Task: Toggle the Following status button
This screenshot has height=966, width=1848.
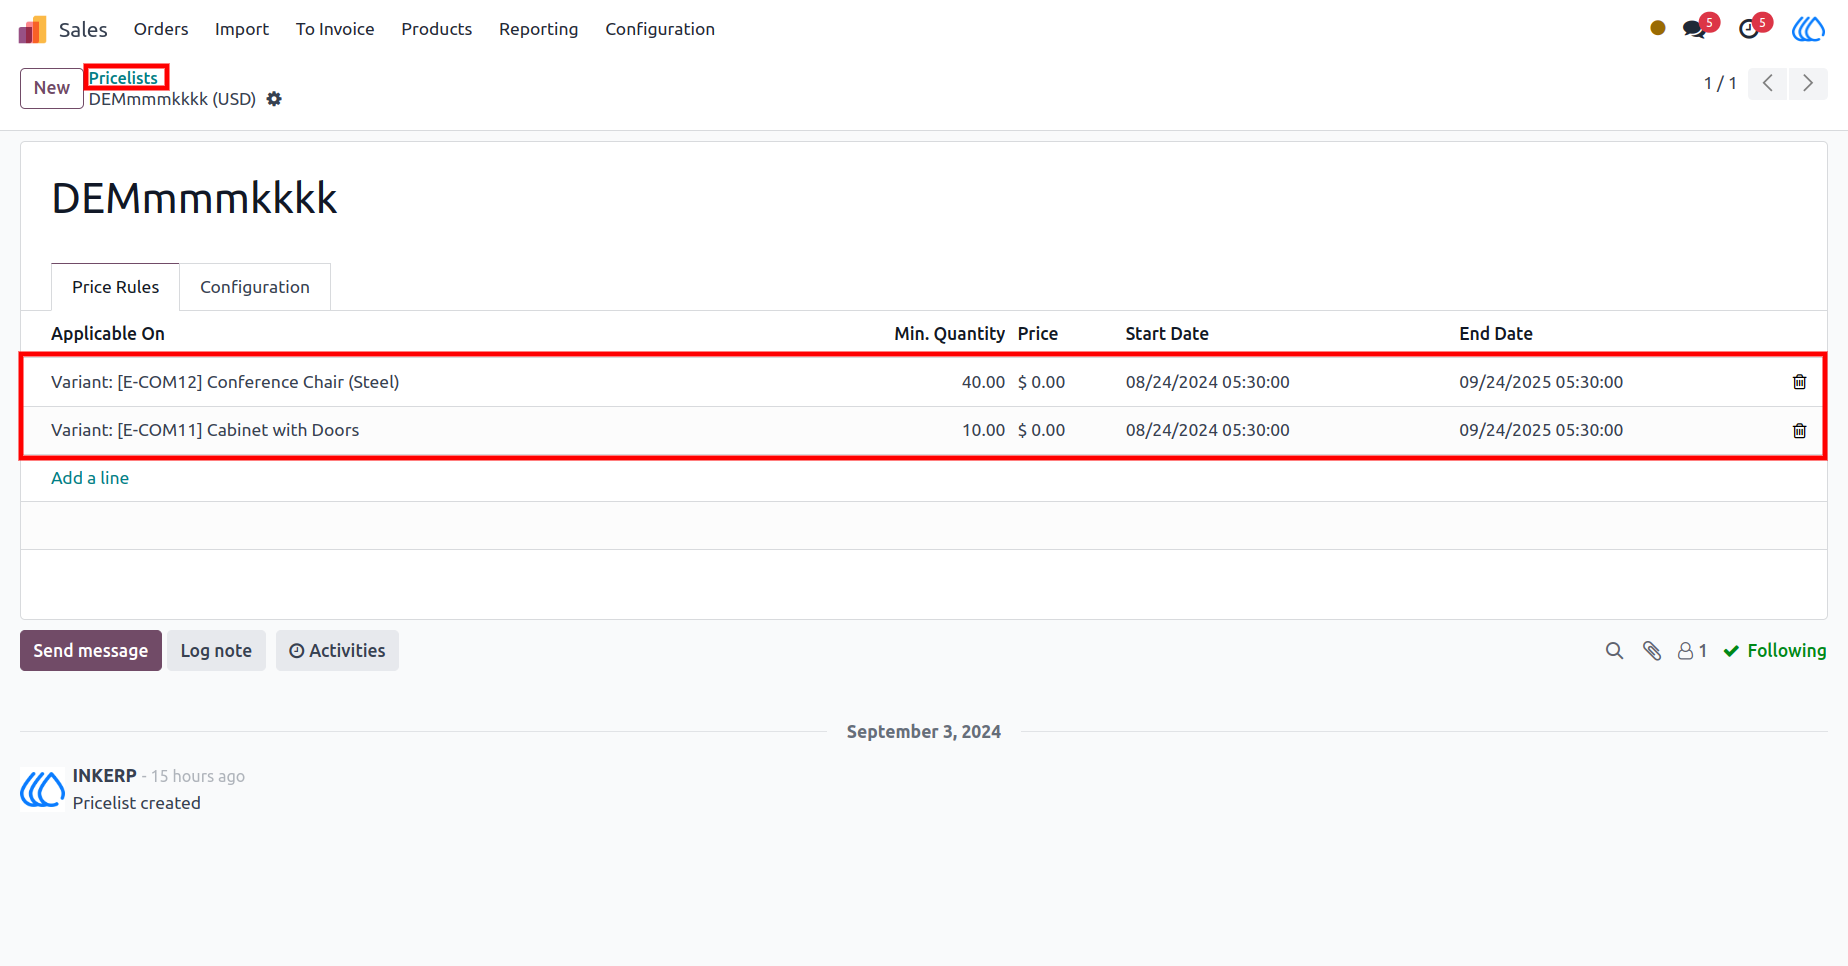Action: click(1775, 651)
